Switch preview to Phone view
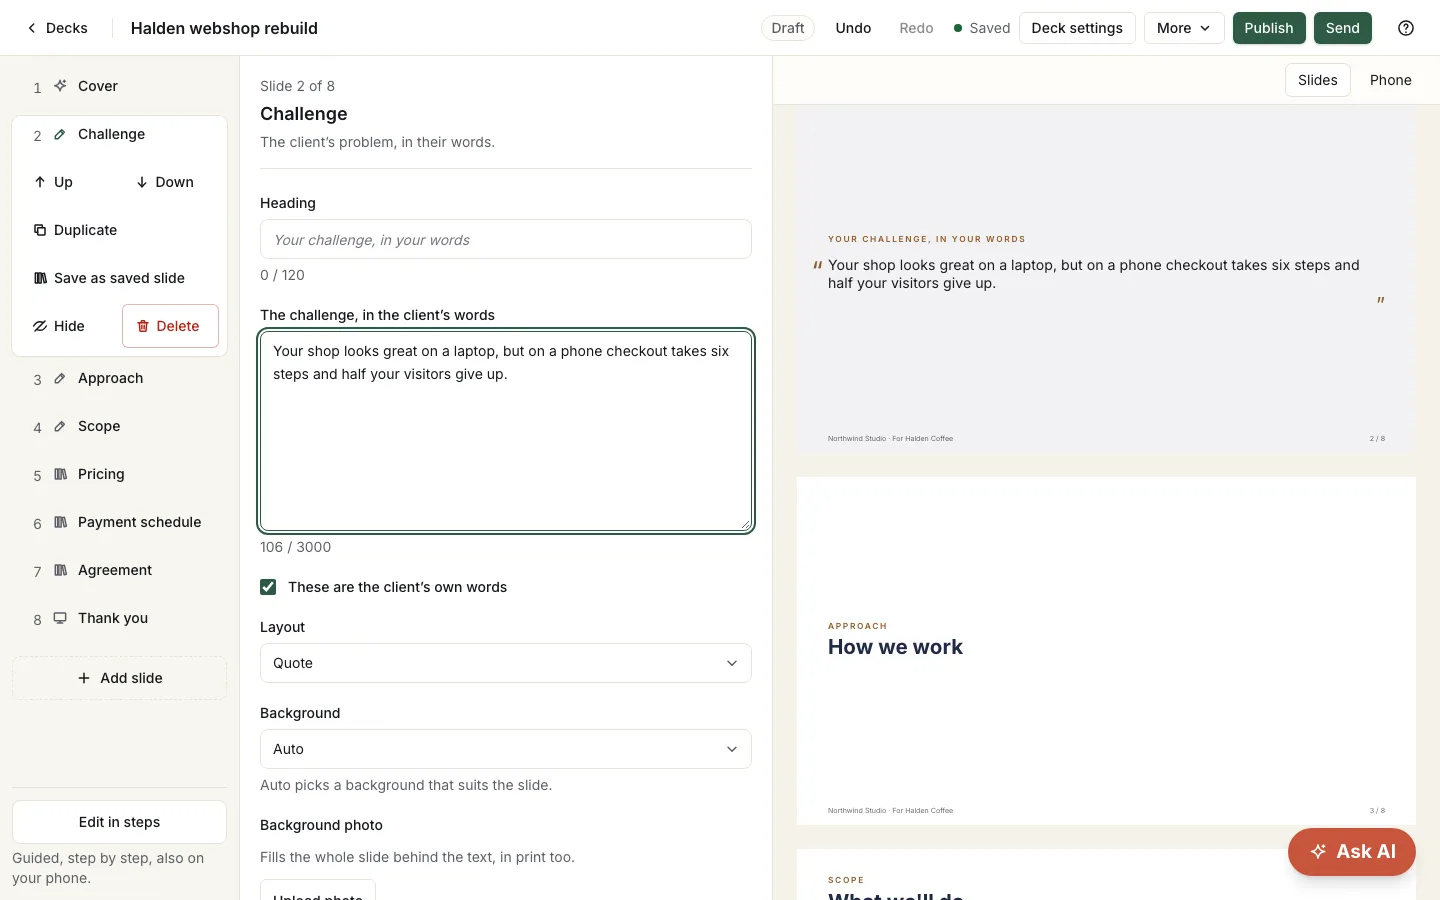This screenshot has width=1440, height=900. (x=1390, y=80)
